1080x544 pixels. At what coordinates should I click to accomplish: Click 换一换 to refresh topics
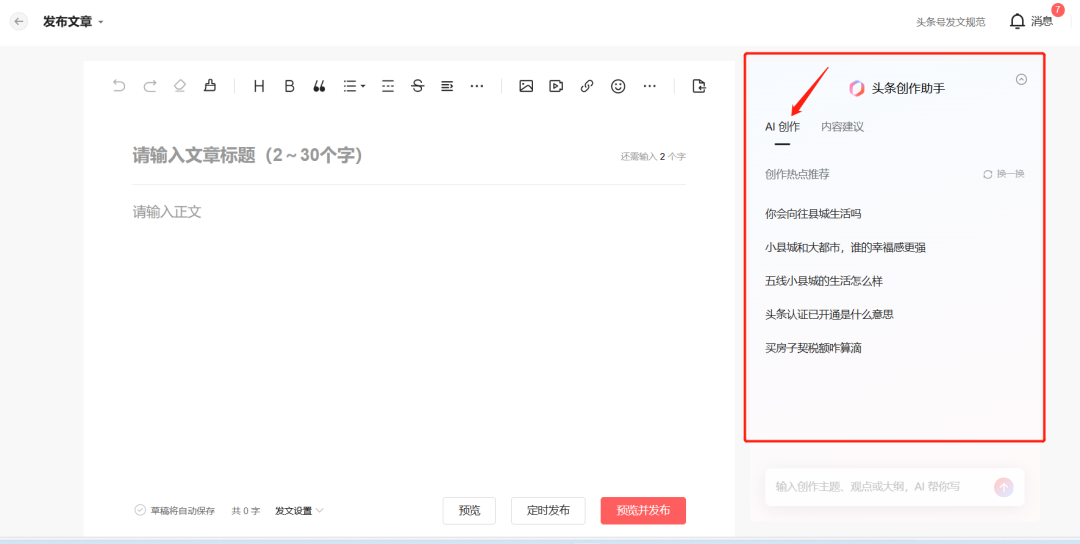pos(1004,174)
